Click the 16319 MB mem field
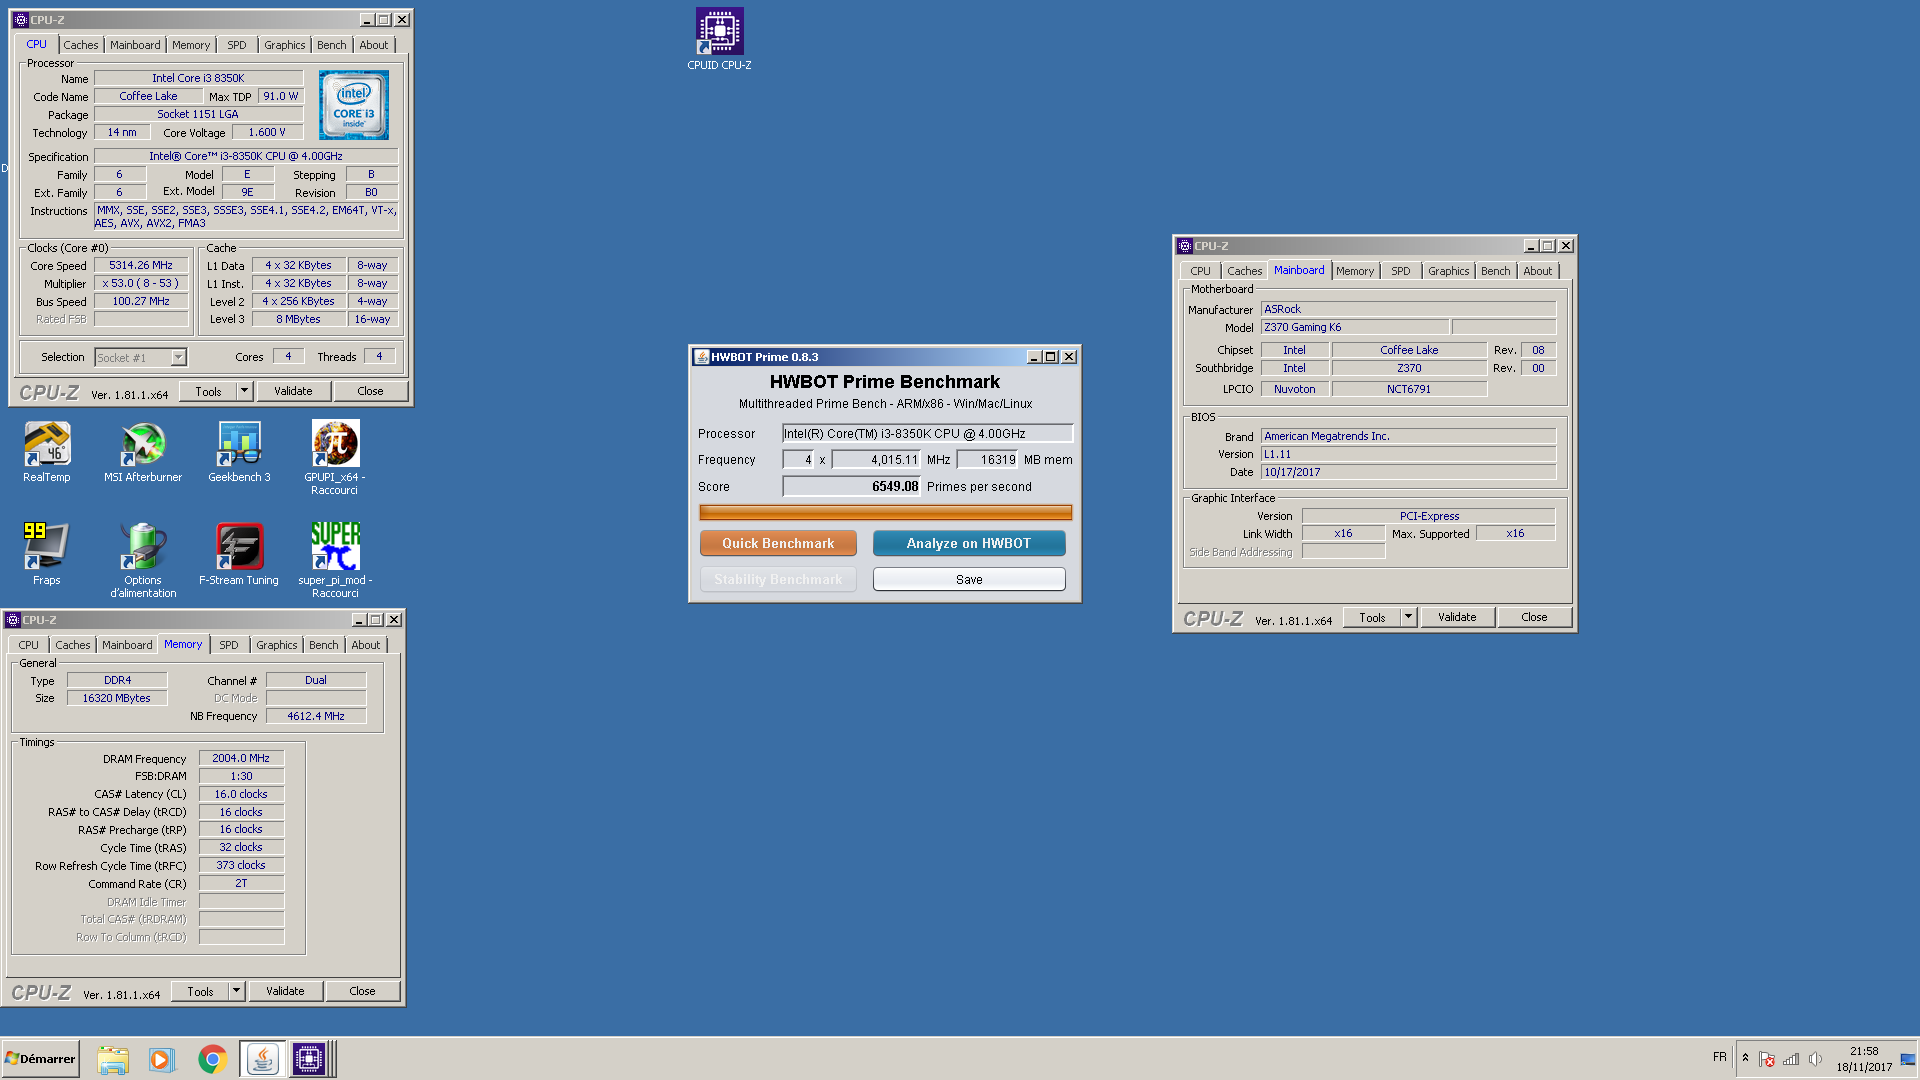This screenshot has width=1920, height=1080. (987, 460)
